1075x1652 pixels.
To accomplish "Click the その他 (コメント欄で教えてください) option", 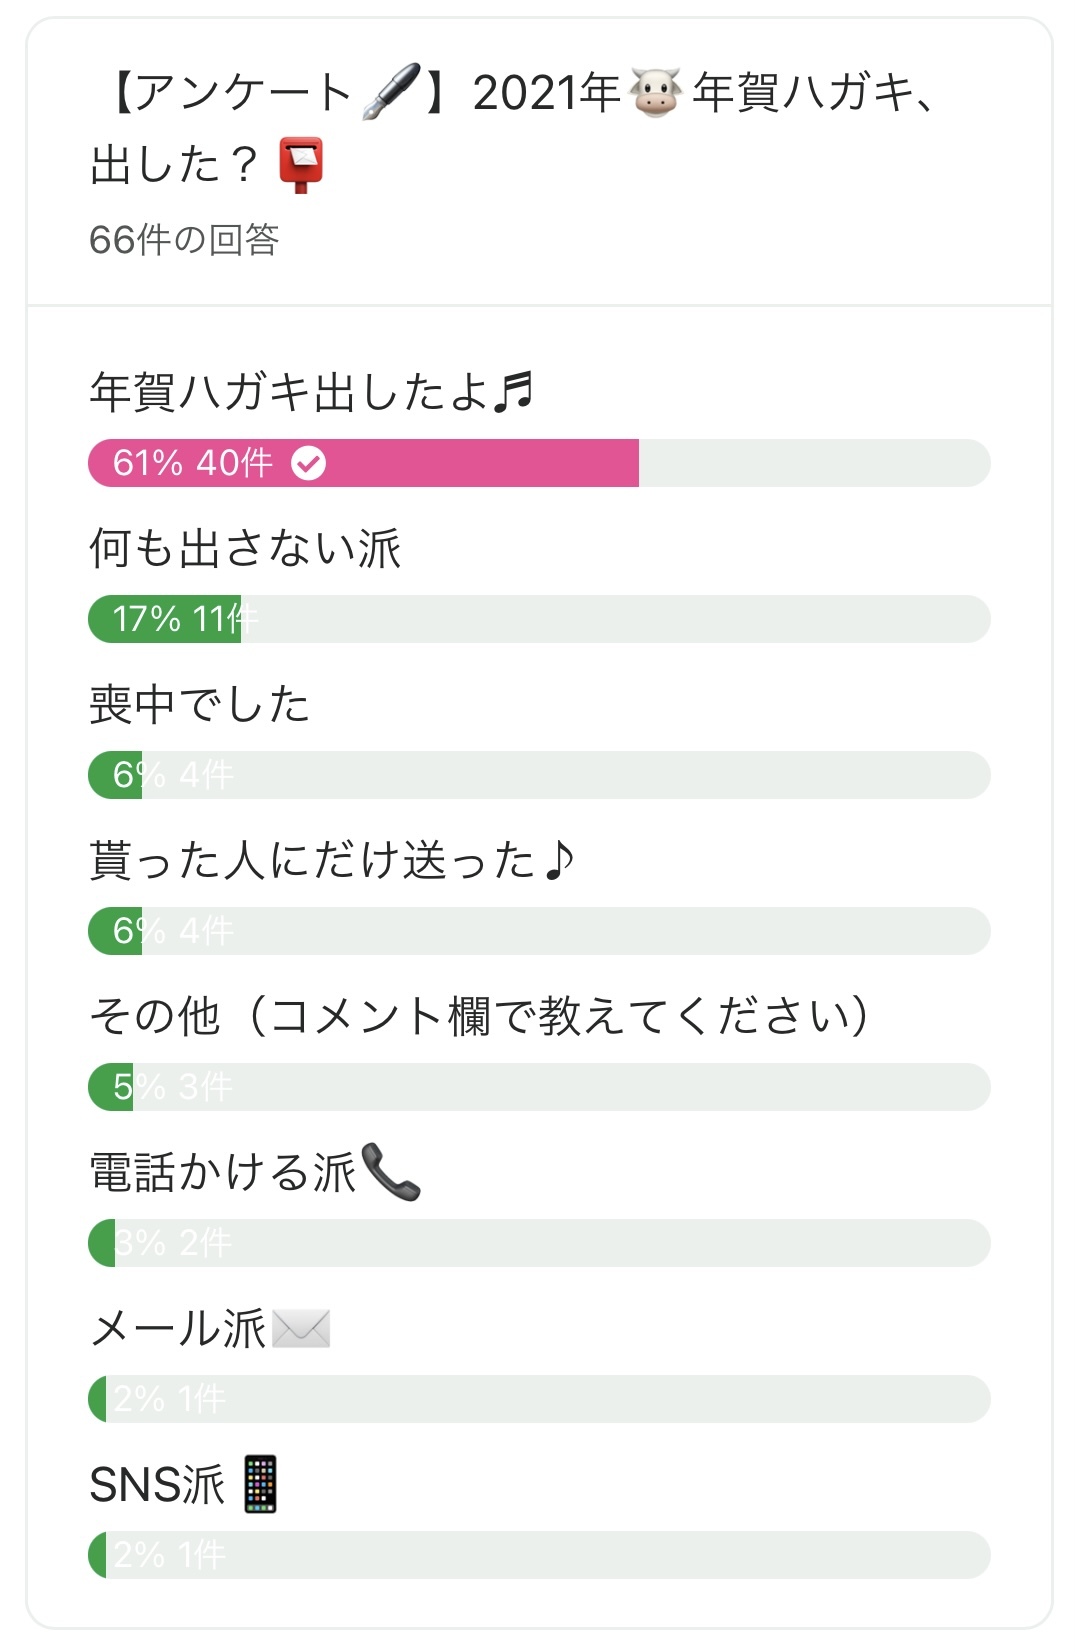I will 480,1016.
